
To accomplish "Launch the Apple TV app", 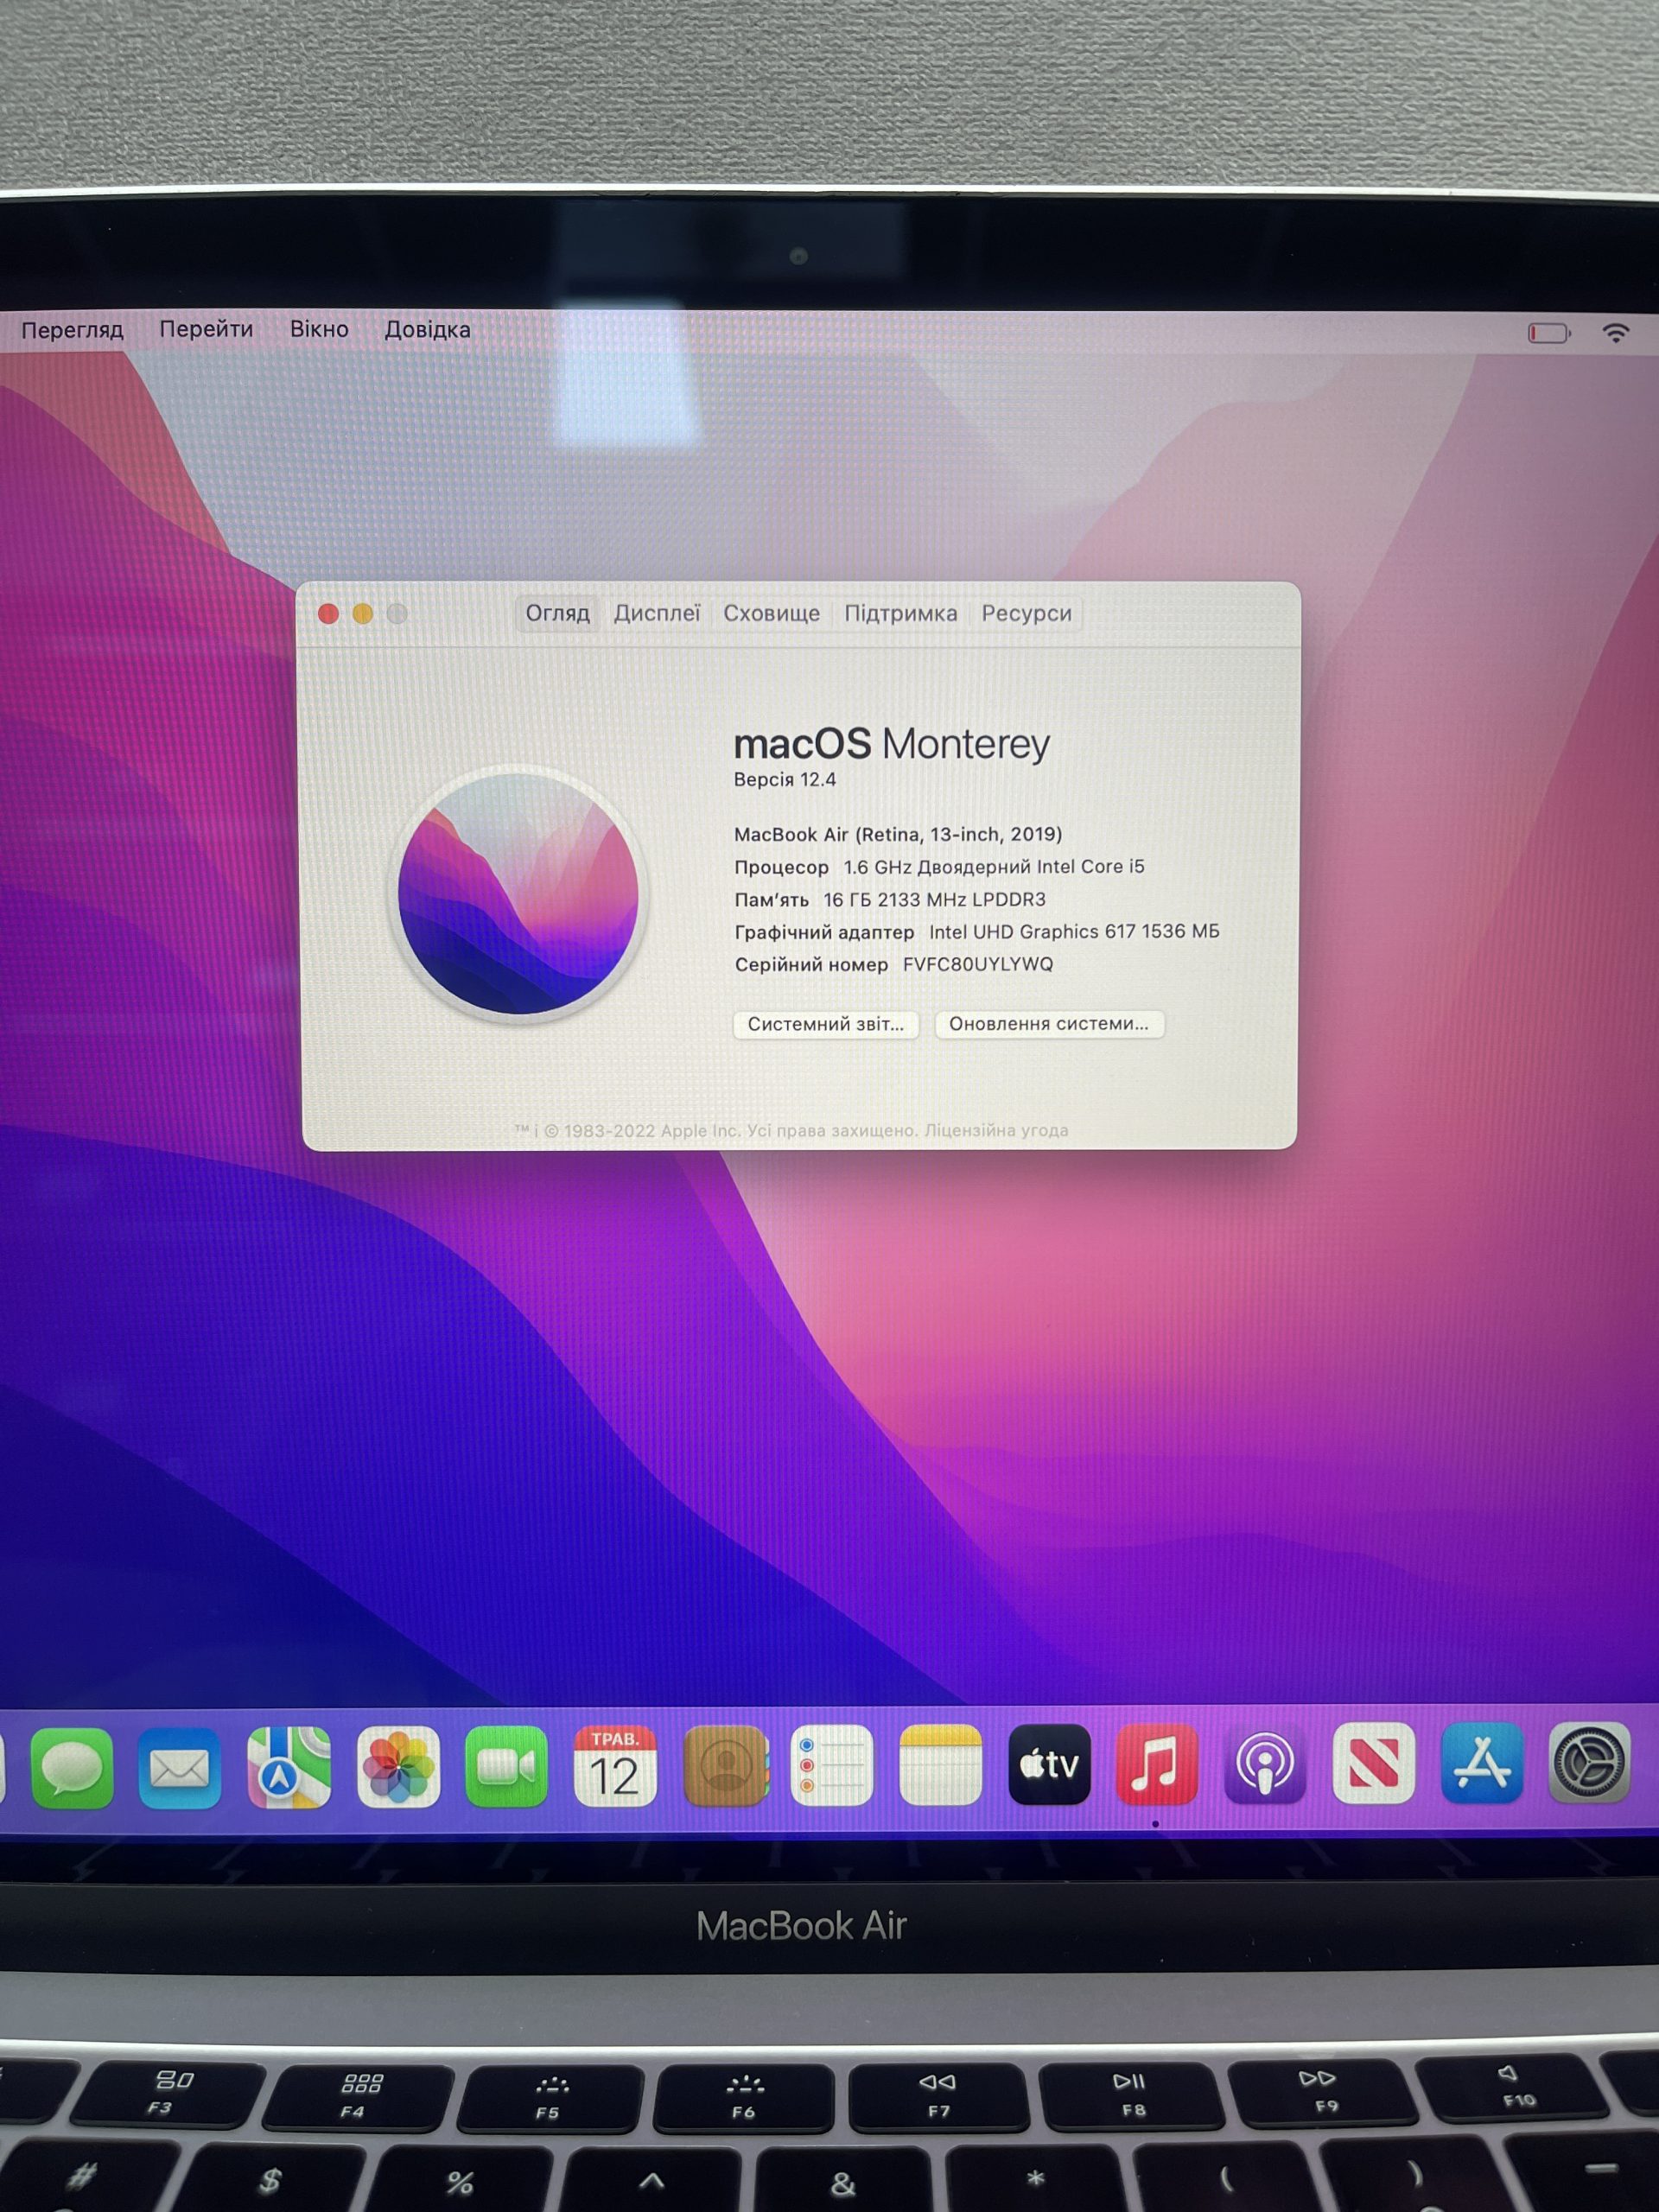I will pos(1049,1764).
